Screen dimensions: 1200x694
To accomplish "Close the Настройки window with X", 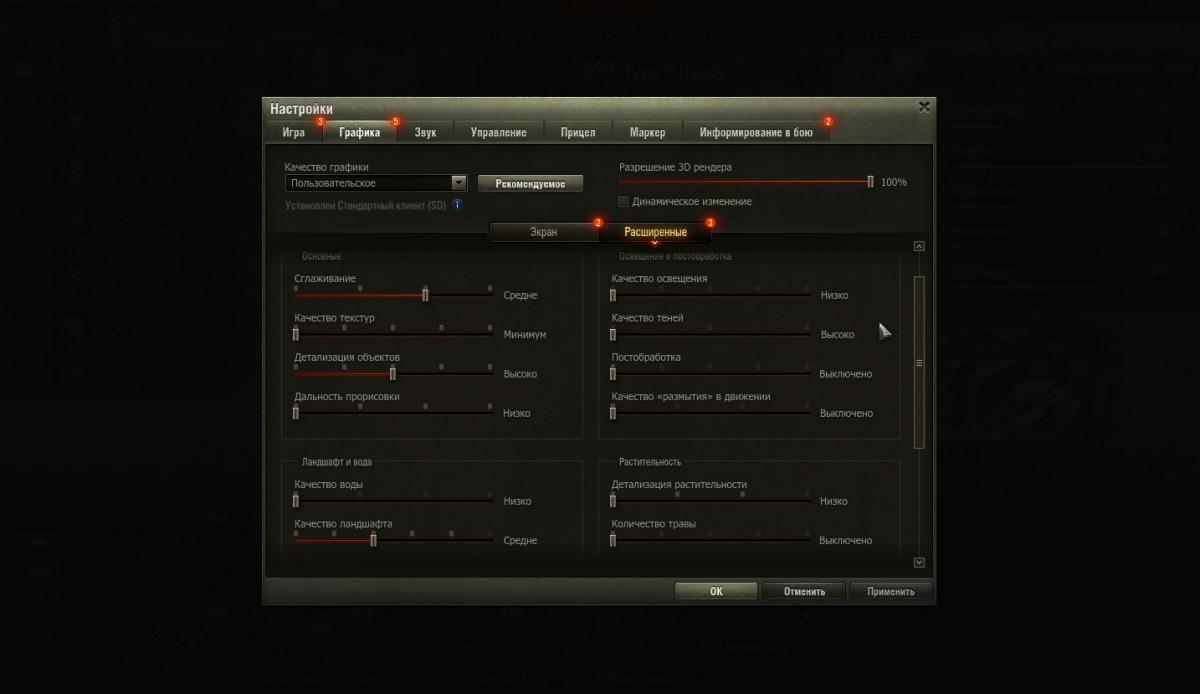I will 924,106.
